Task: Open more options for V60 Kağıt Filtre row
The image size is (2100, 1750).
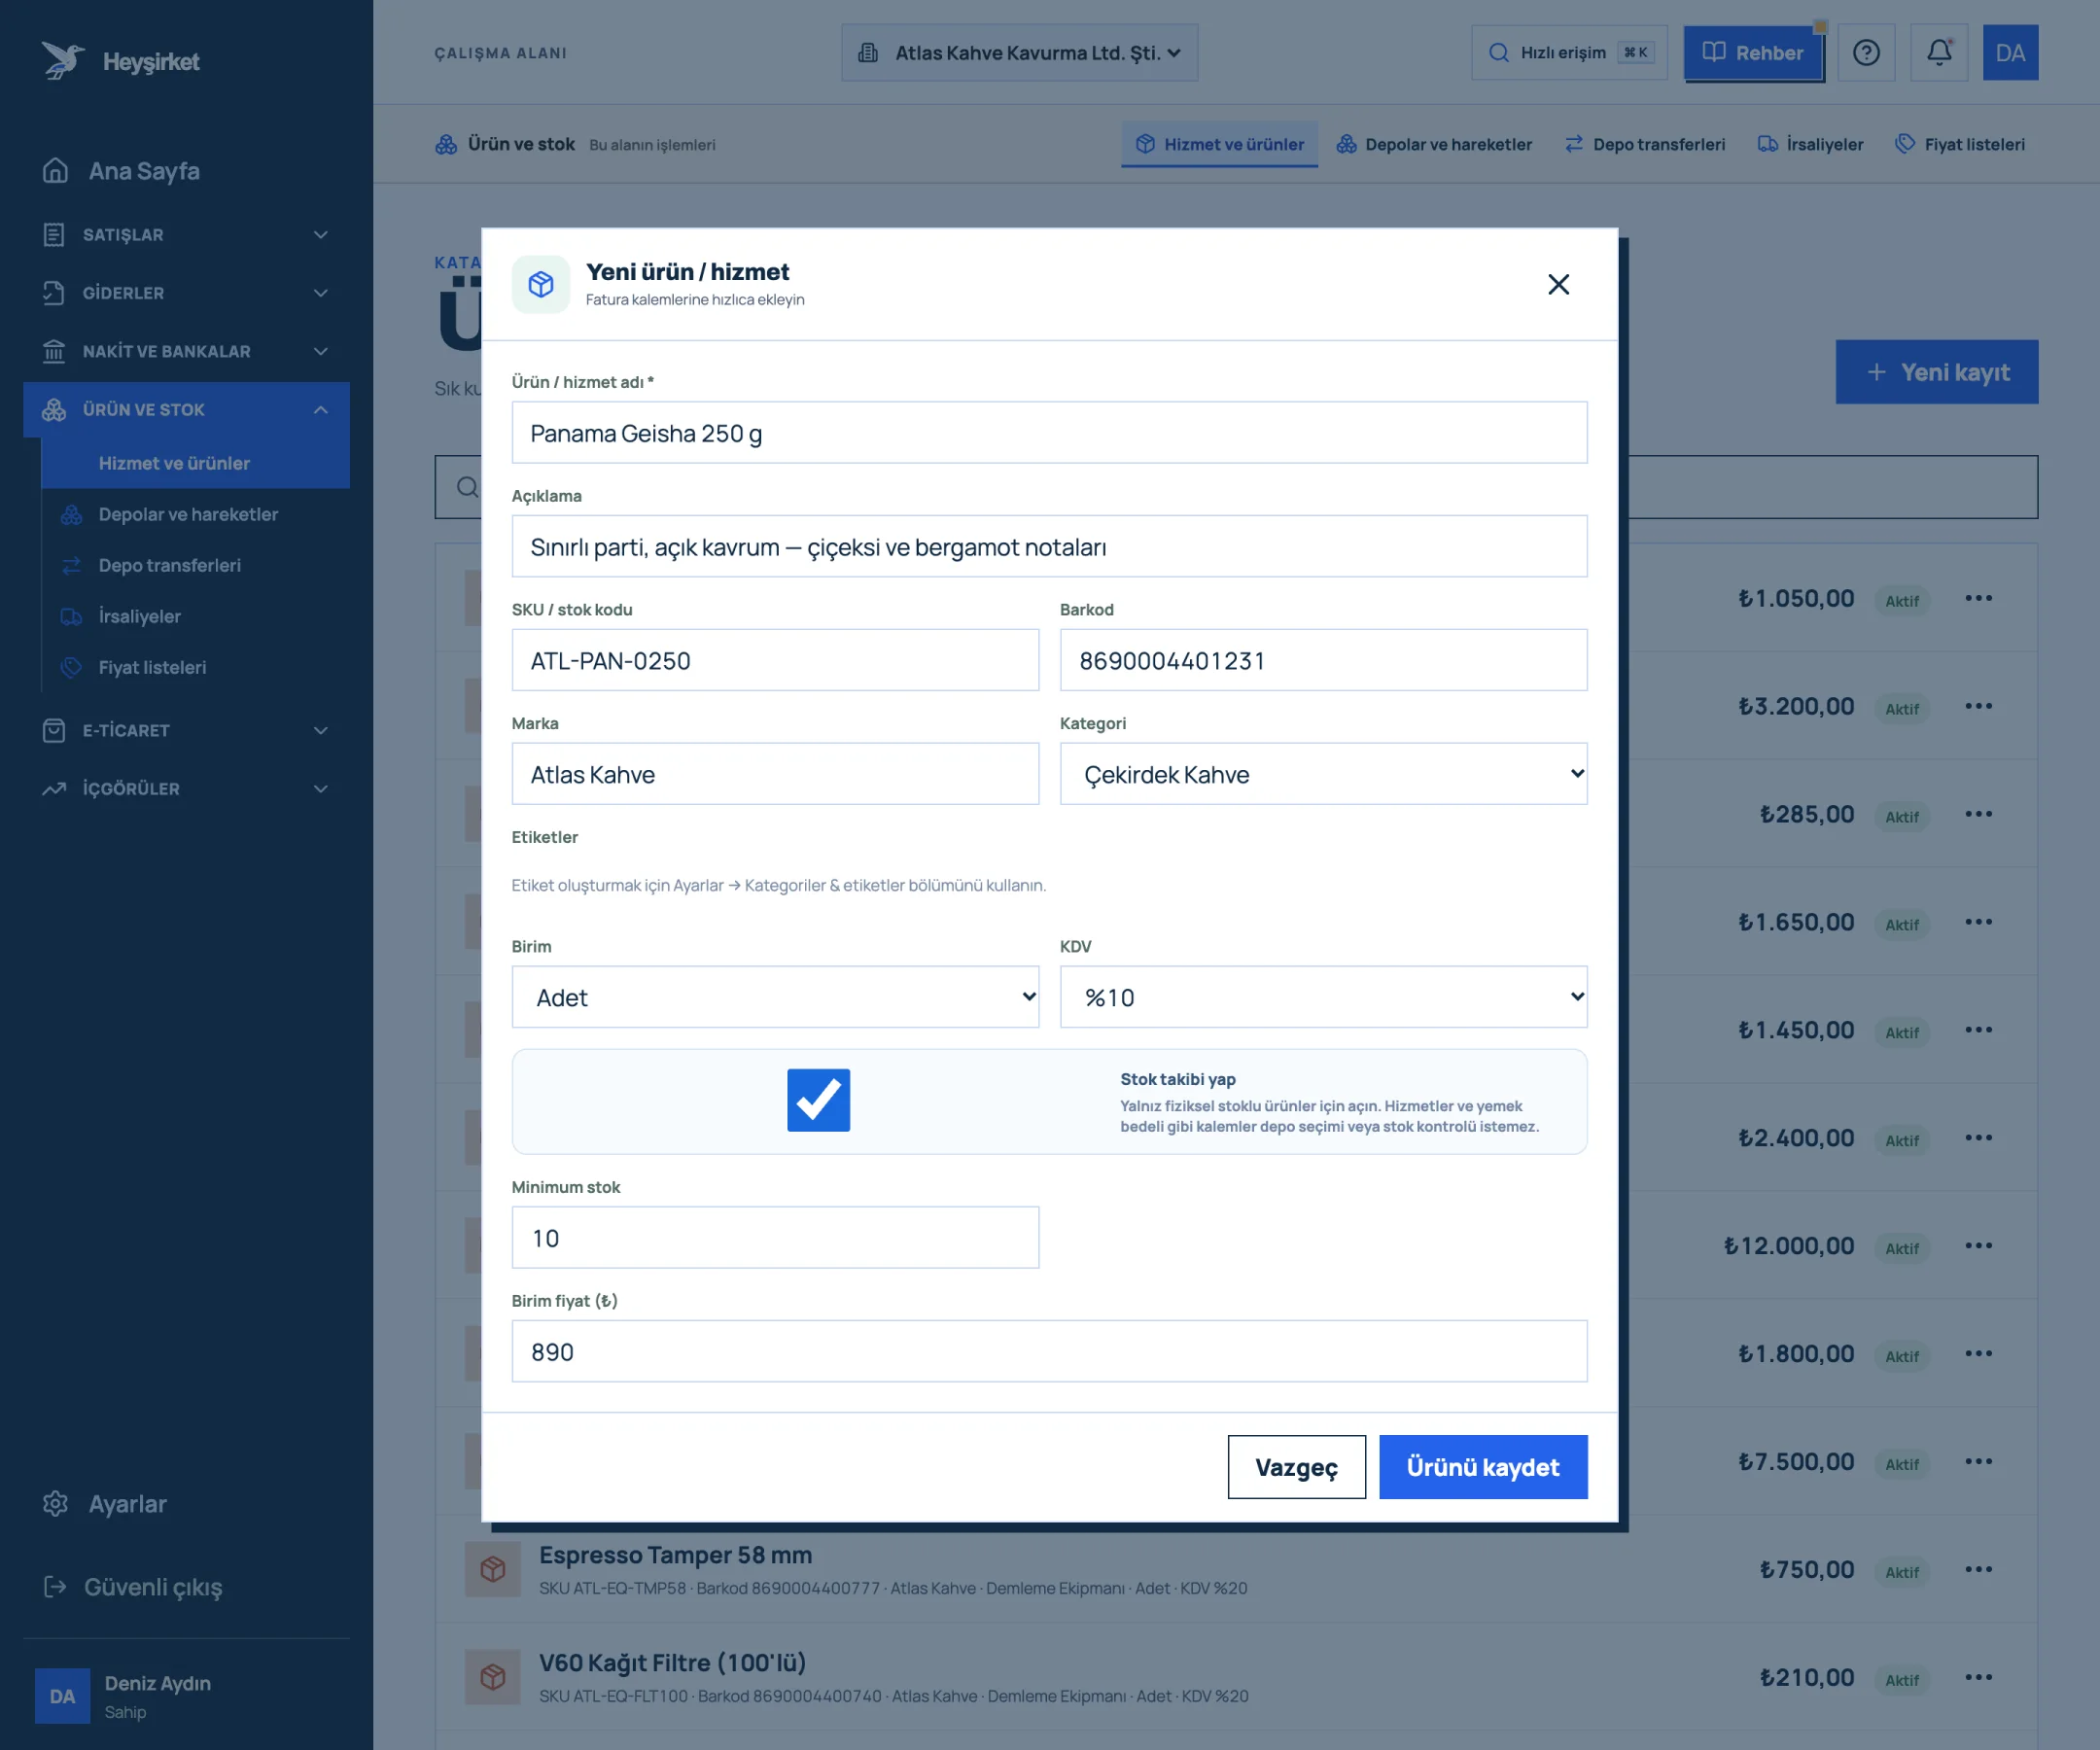Action: [1978, 1677]
